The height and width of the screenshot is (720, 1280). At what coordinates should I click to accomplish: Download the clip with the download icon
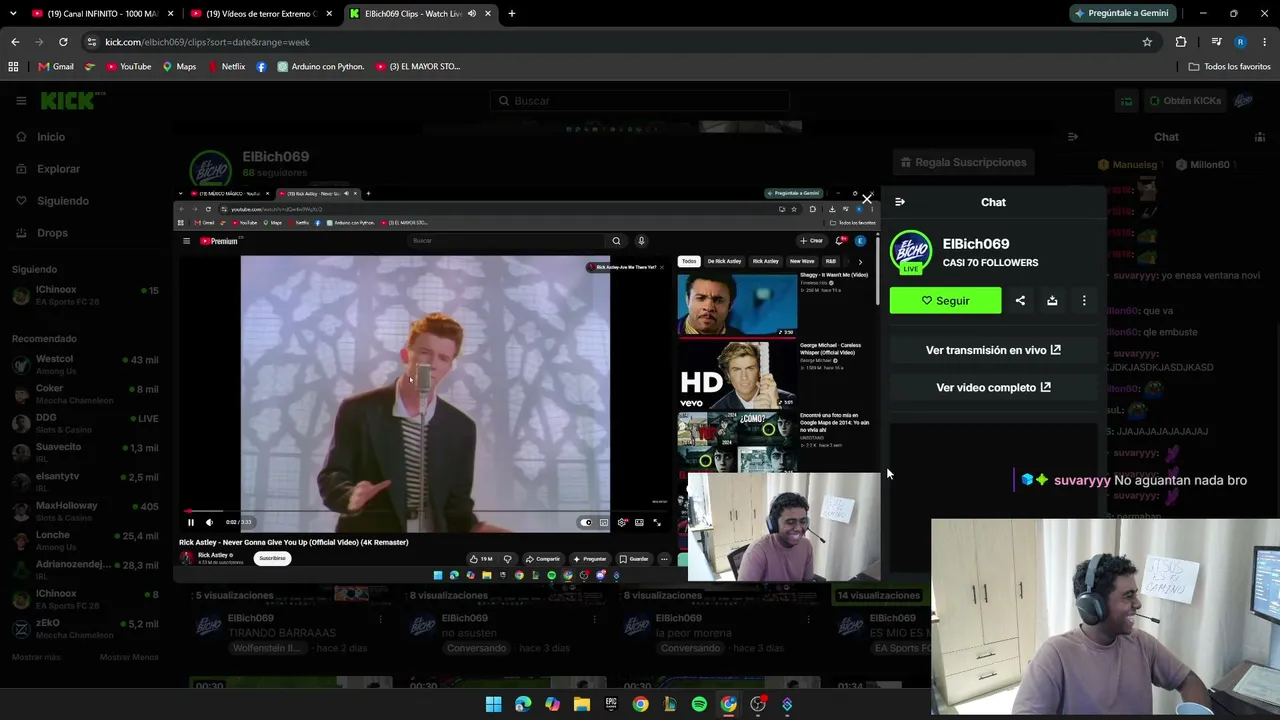(1052, 301)
